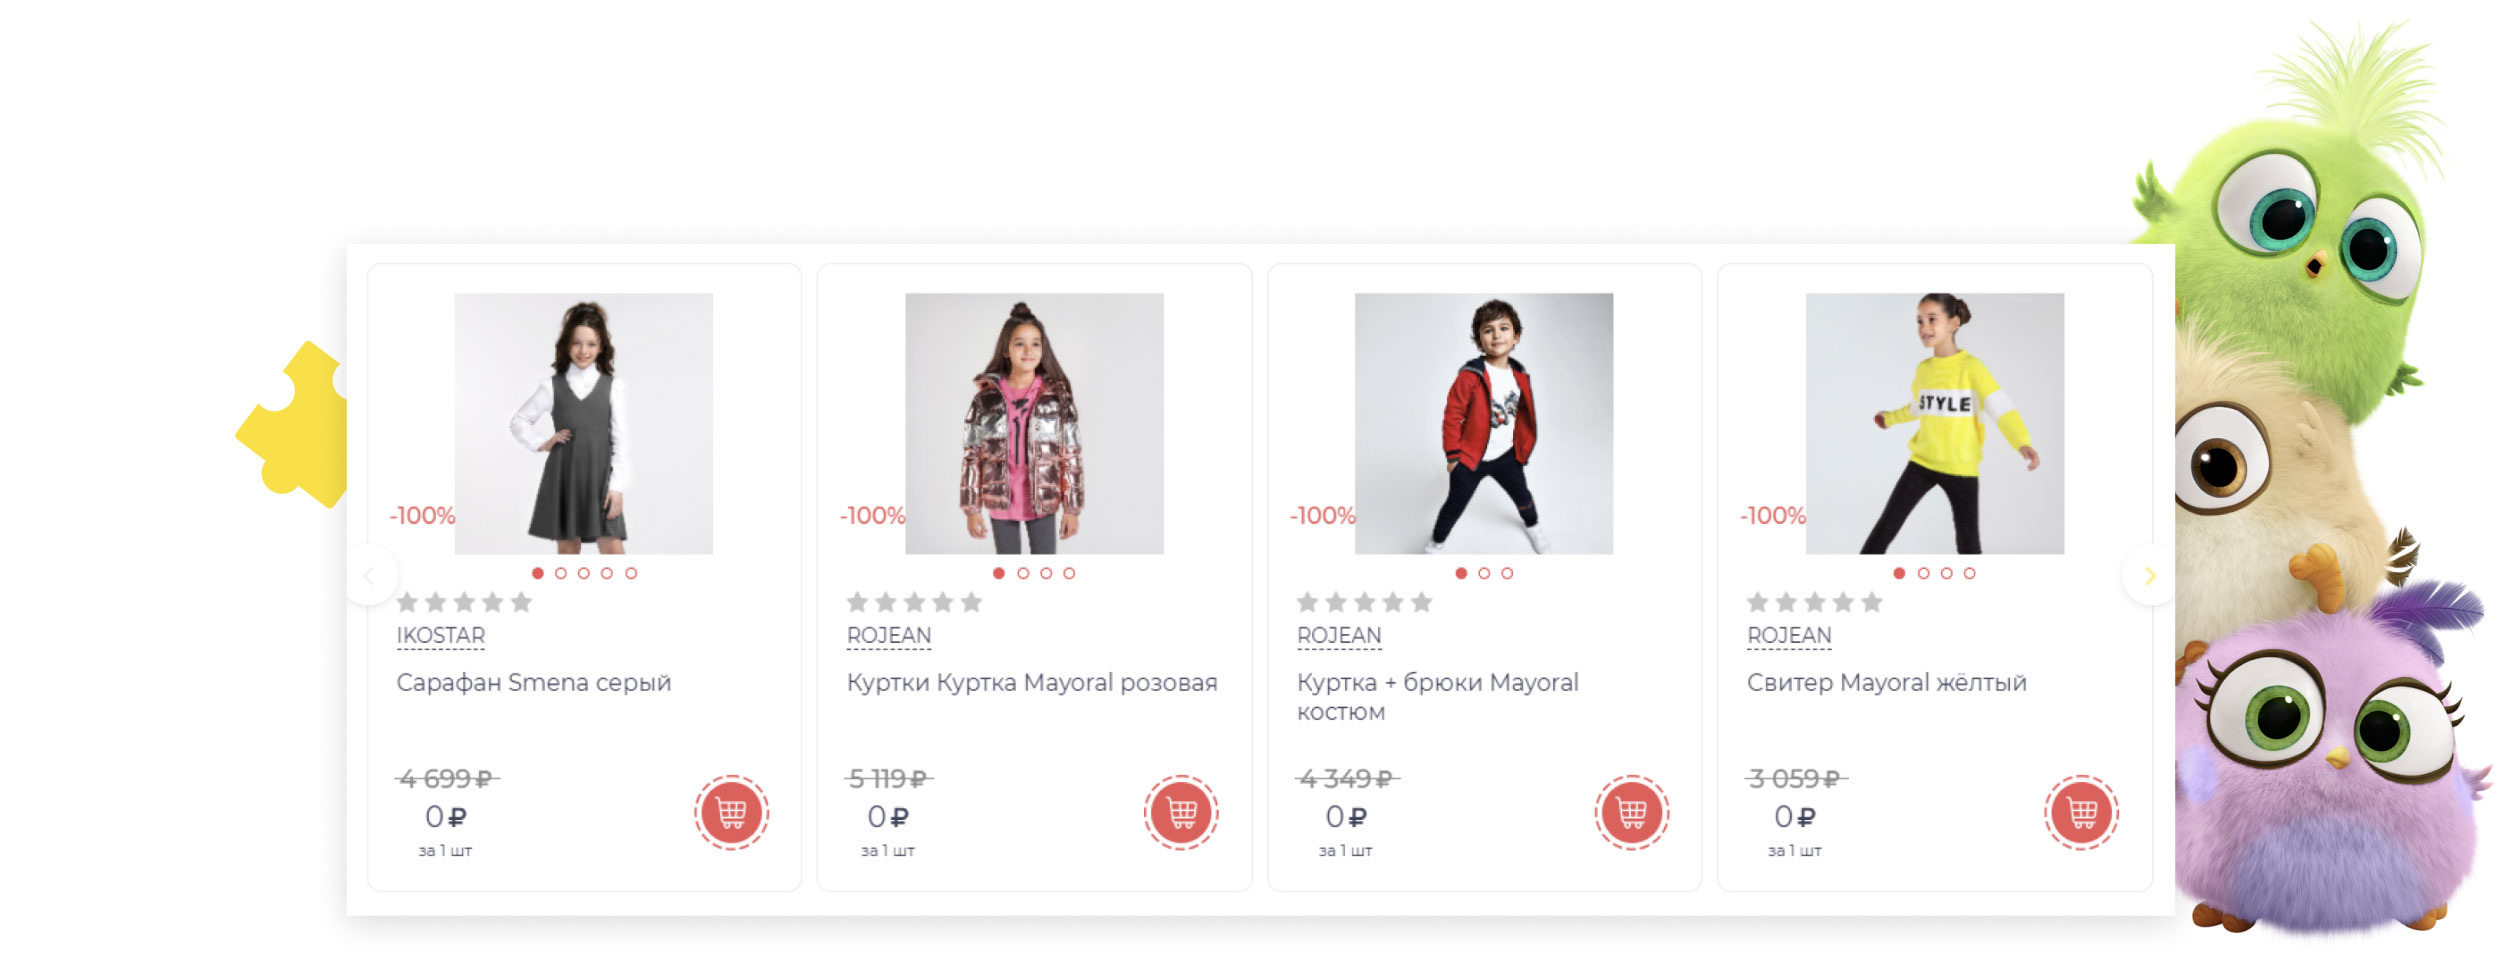Viewport: 2516px width, 960px height.
Task: Add Куртка + брюки Mayoral to cart
Action: tap(1631, 813)
